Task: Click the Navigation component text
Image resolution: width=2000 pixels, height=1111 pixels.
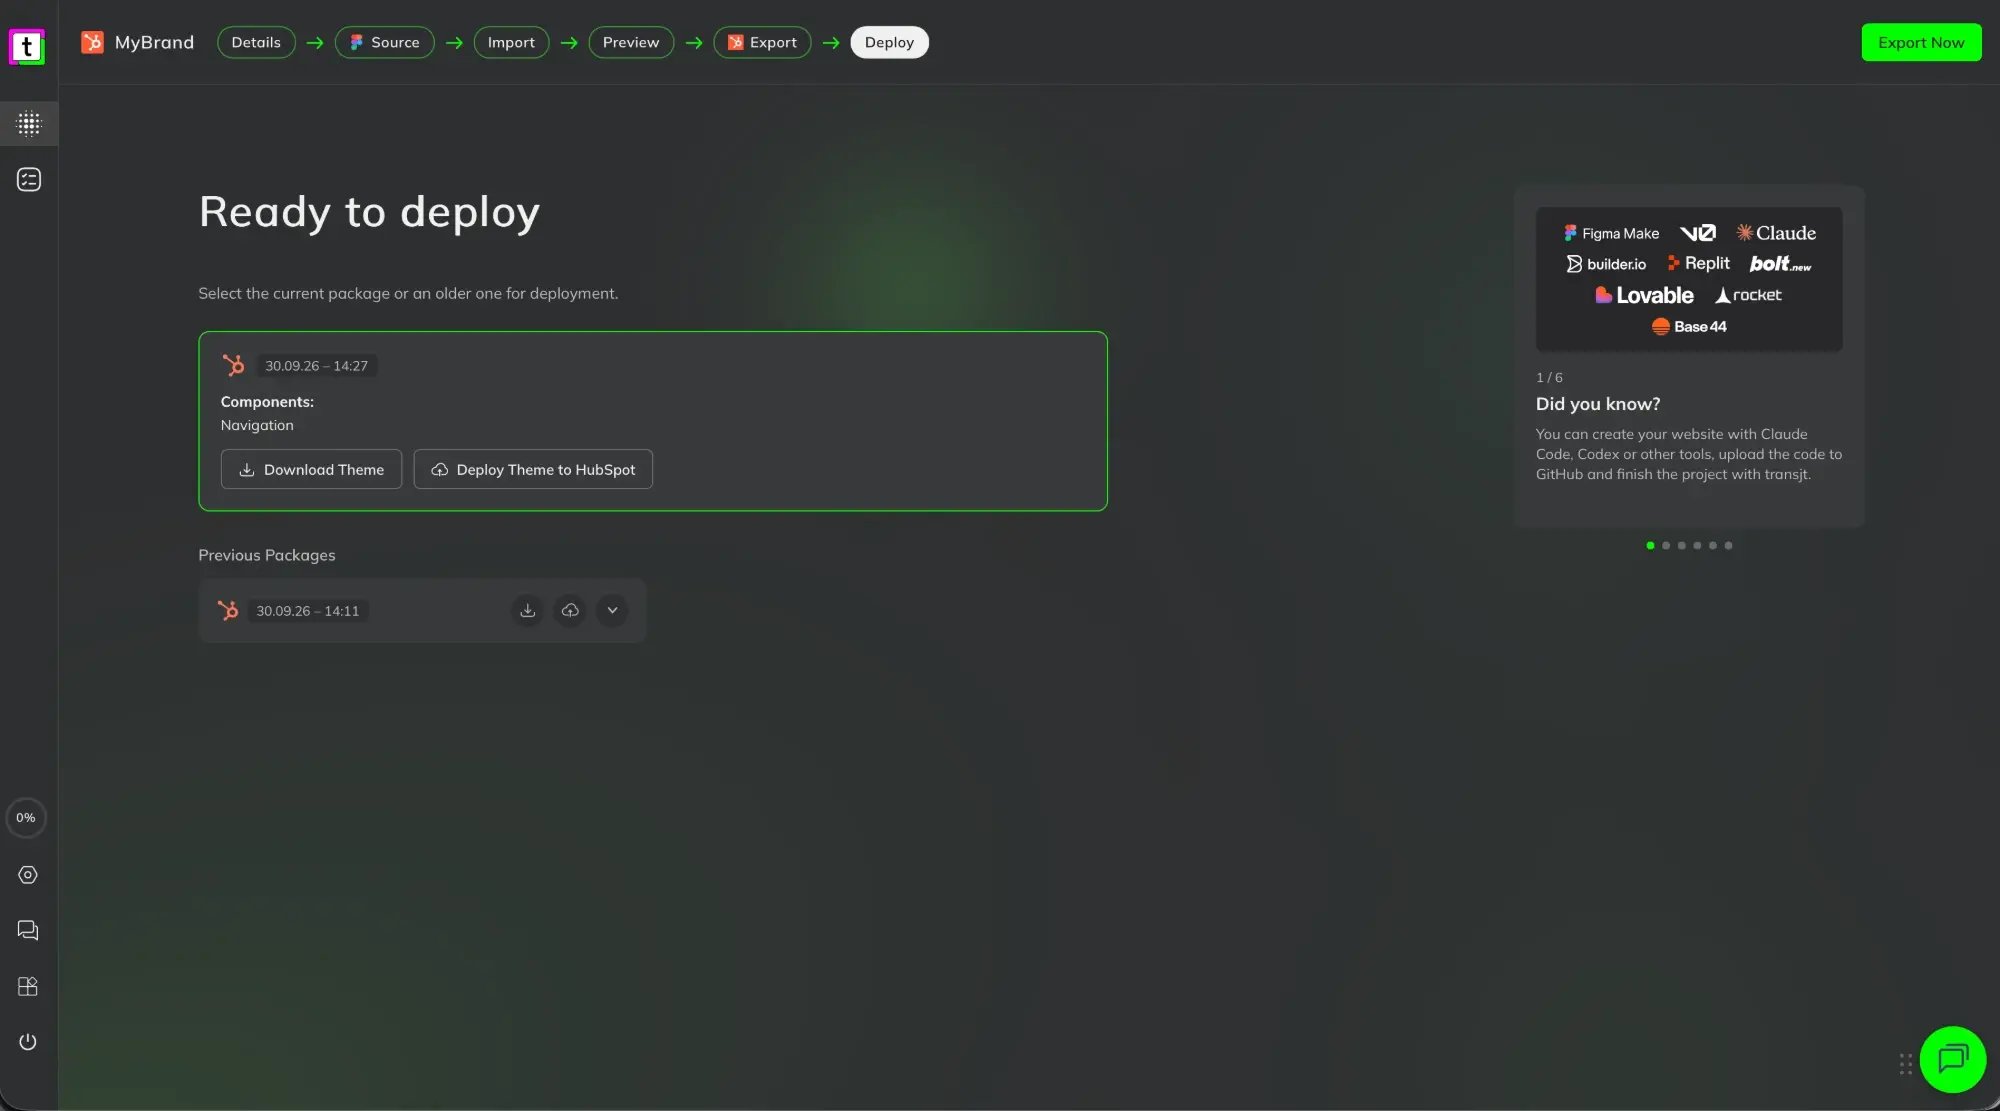Action: click(x=257, y=425)
